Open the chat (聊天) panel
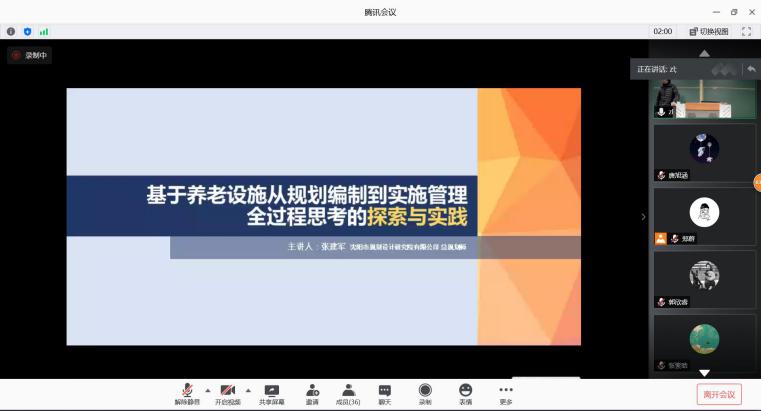The width and height of the screenshot is (761, 411). coord(384,393)
